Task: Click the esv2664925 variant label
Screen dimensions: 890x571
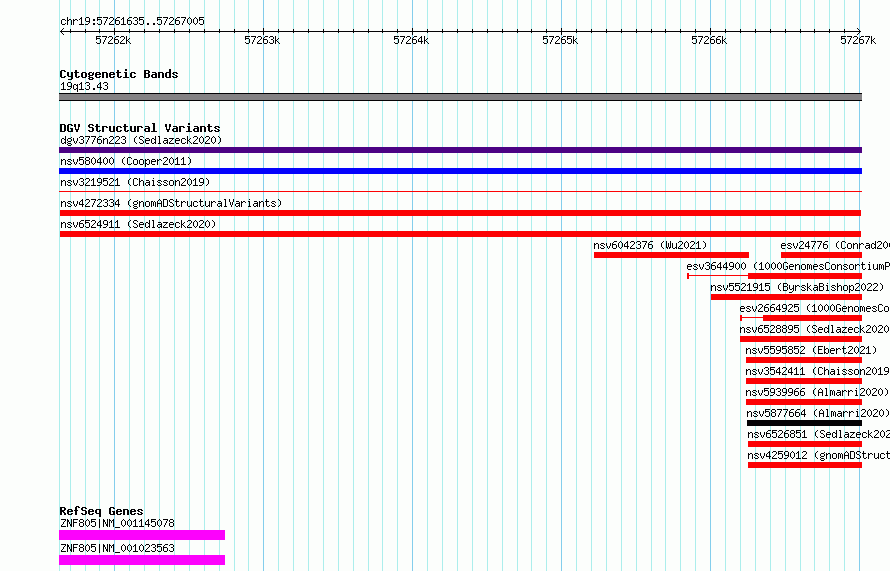Action: (815, 308)
